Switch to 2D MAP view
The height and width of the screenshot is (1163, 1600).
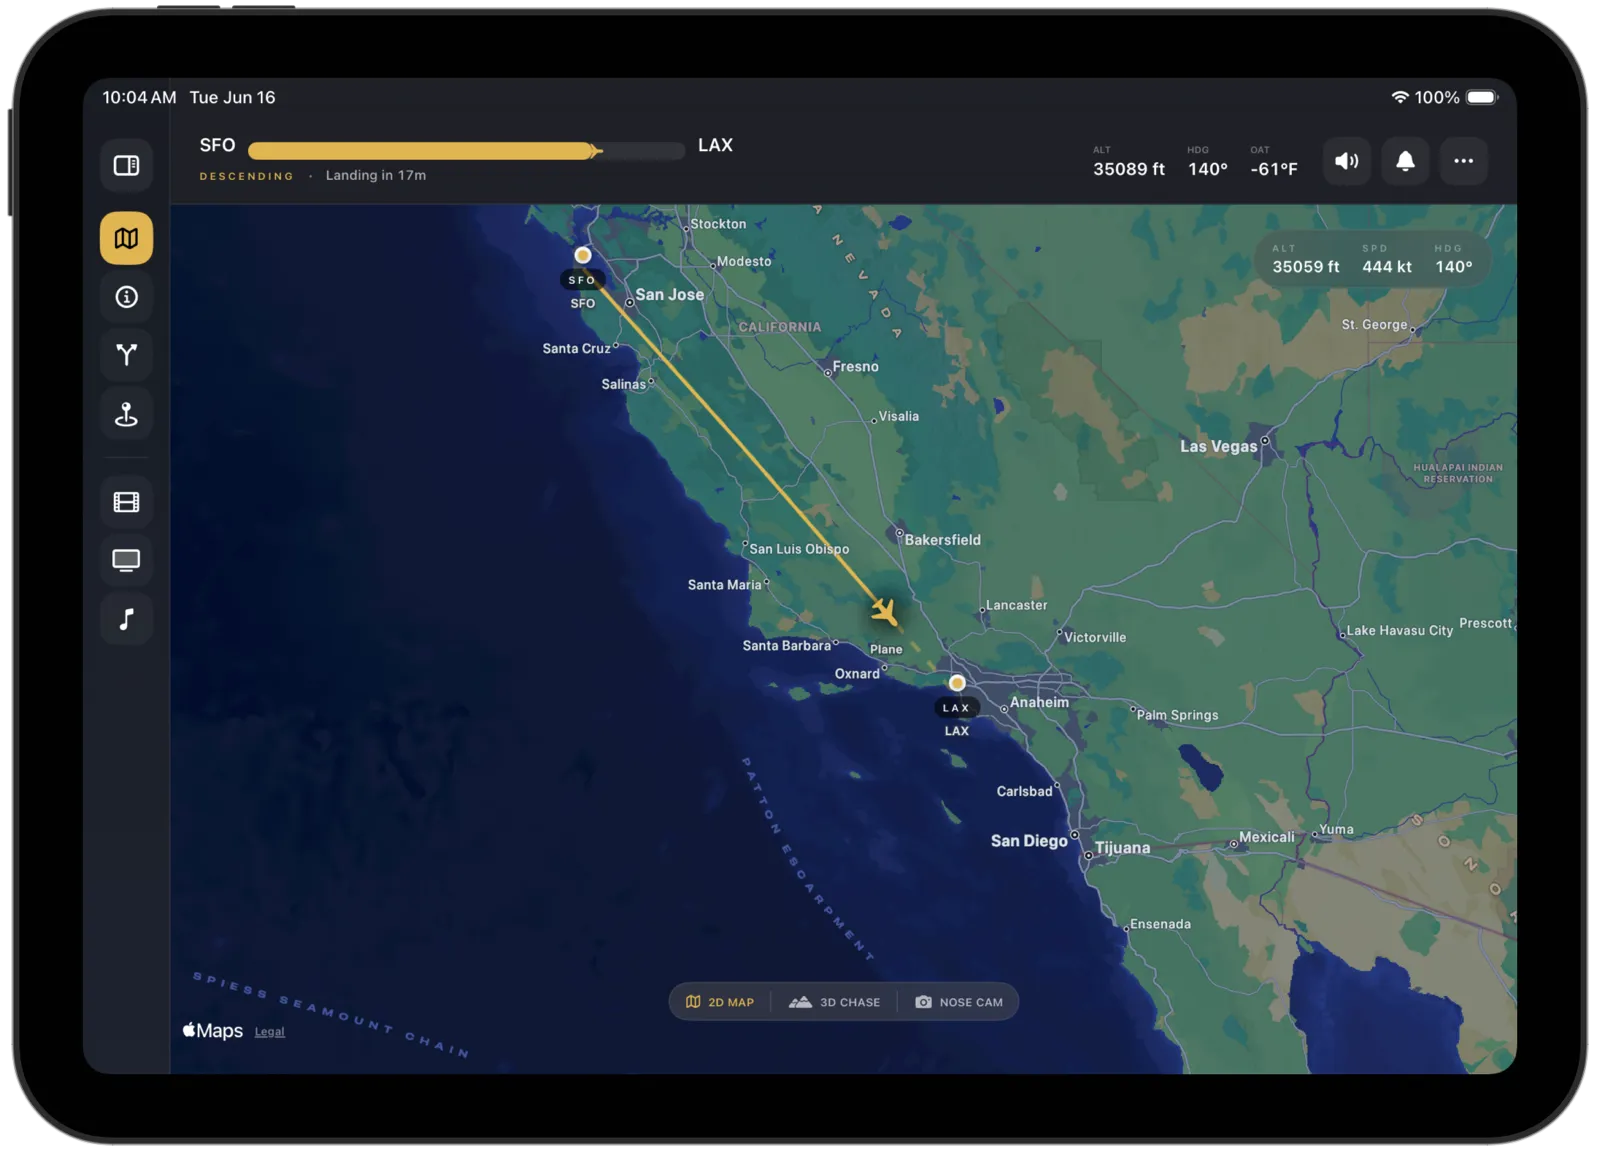720,1002
